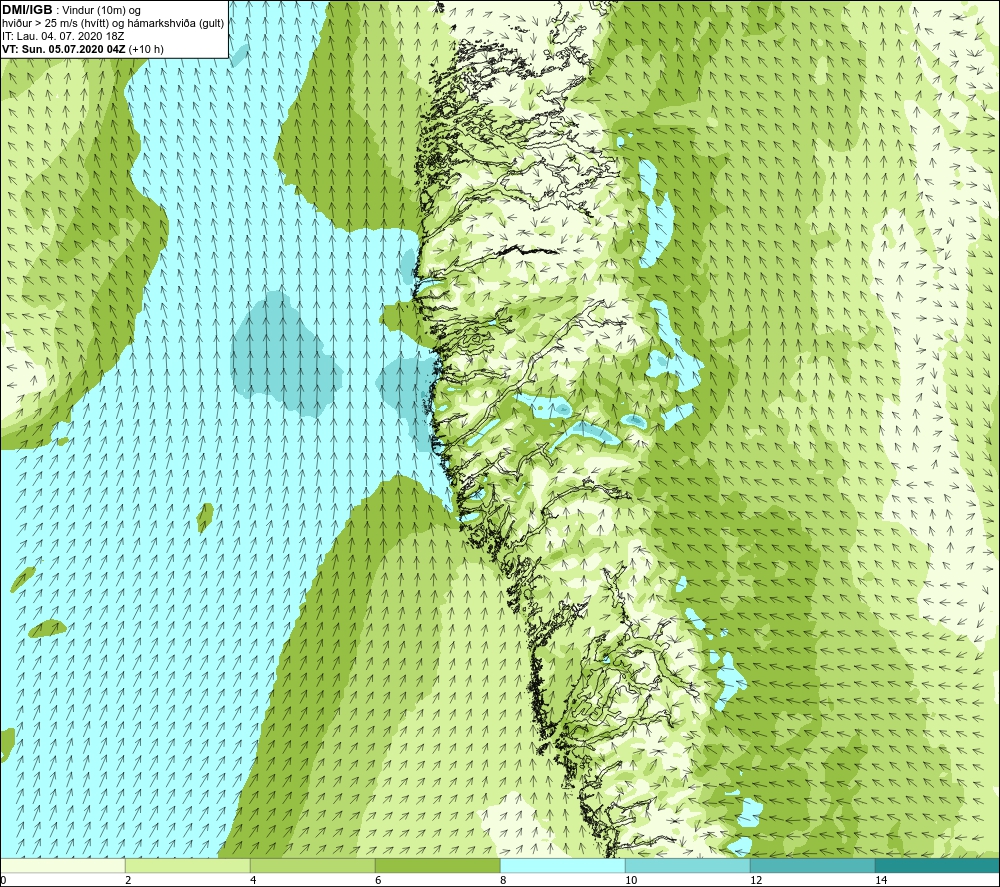Click the '4' tick label on the scale
This screenshot has width=1000, height=887.
253,880
